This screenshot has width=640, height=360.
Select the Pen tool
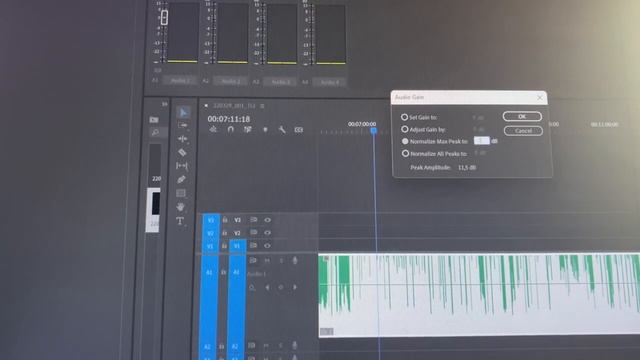(x=181, y=179)
